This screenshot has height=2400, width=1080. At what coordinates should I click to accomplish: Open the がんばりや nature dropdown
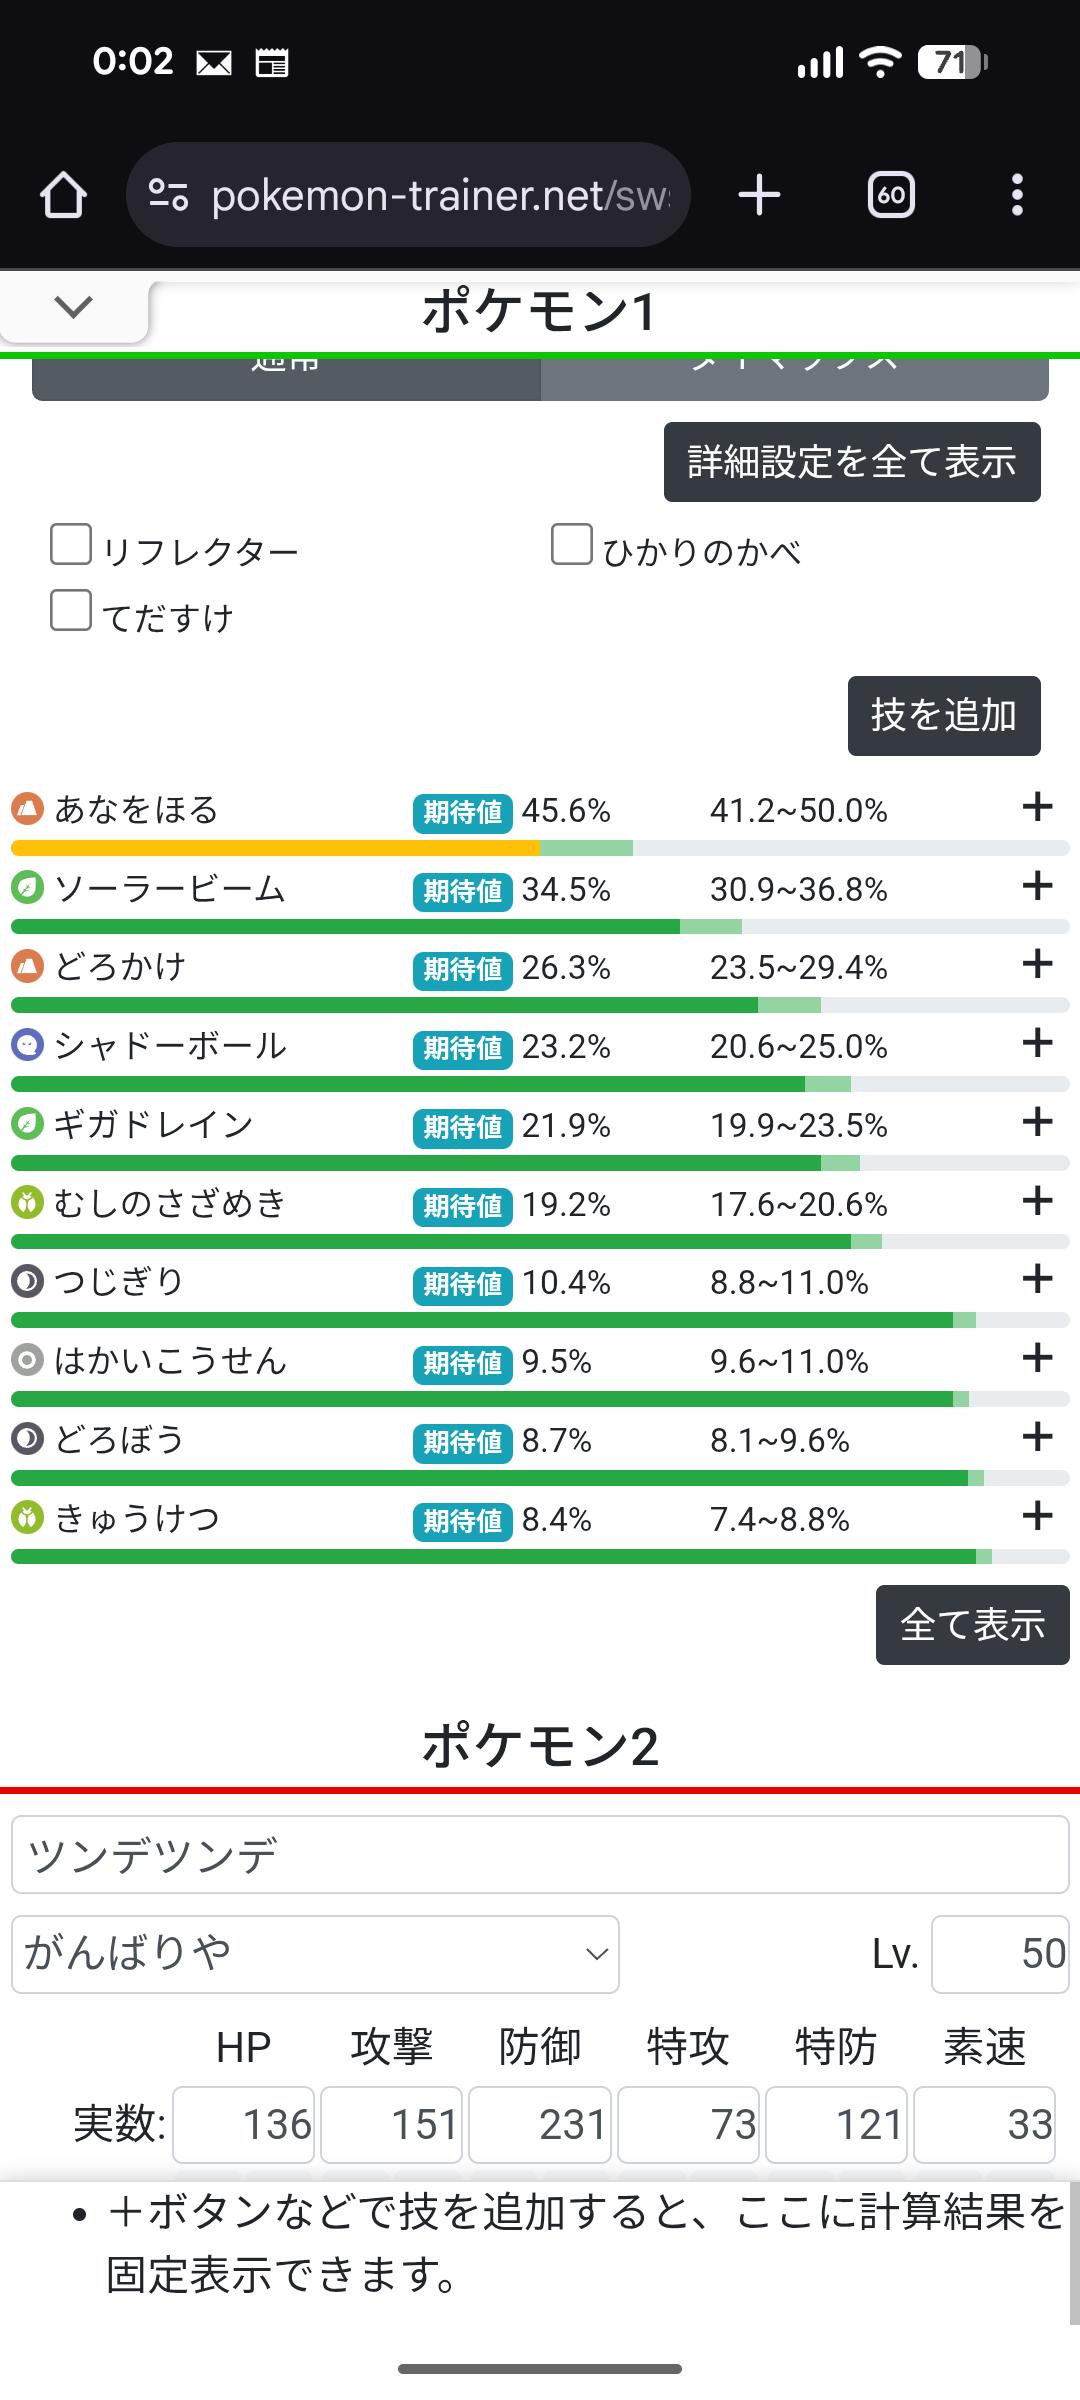pos(315,1954)
